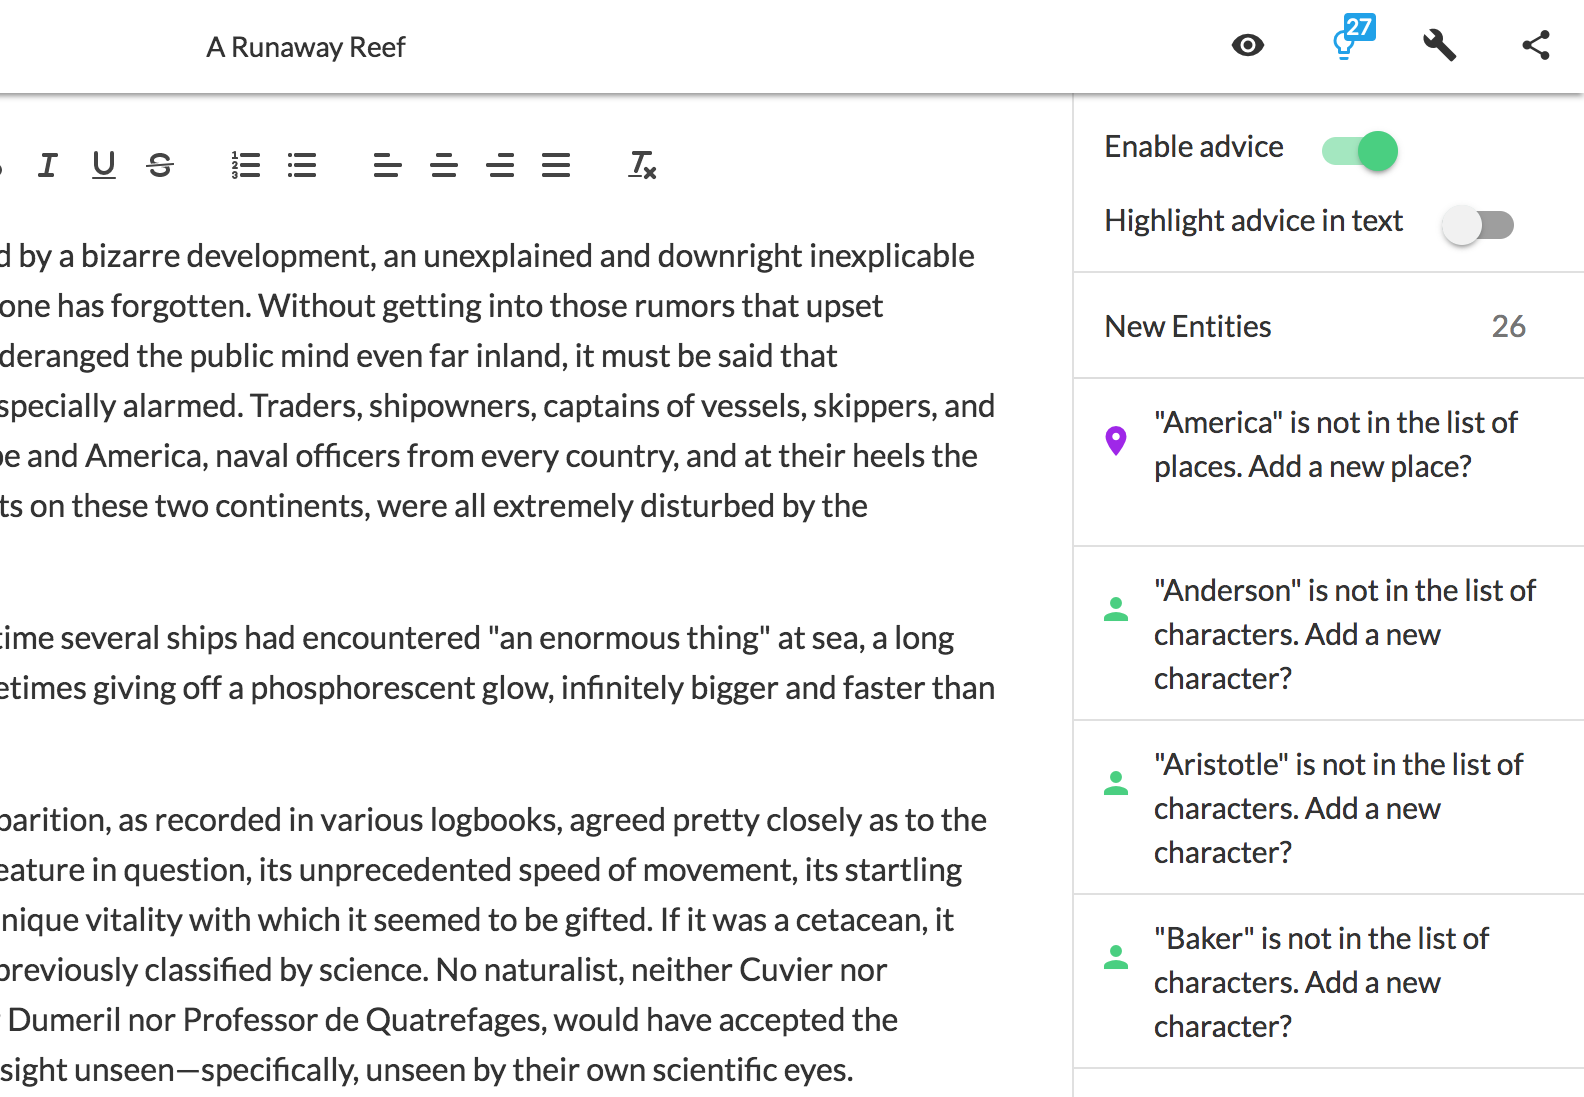
Task: Apply italic formatting
Action: click(x=47, y=164)
